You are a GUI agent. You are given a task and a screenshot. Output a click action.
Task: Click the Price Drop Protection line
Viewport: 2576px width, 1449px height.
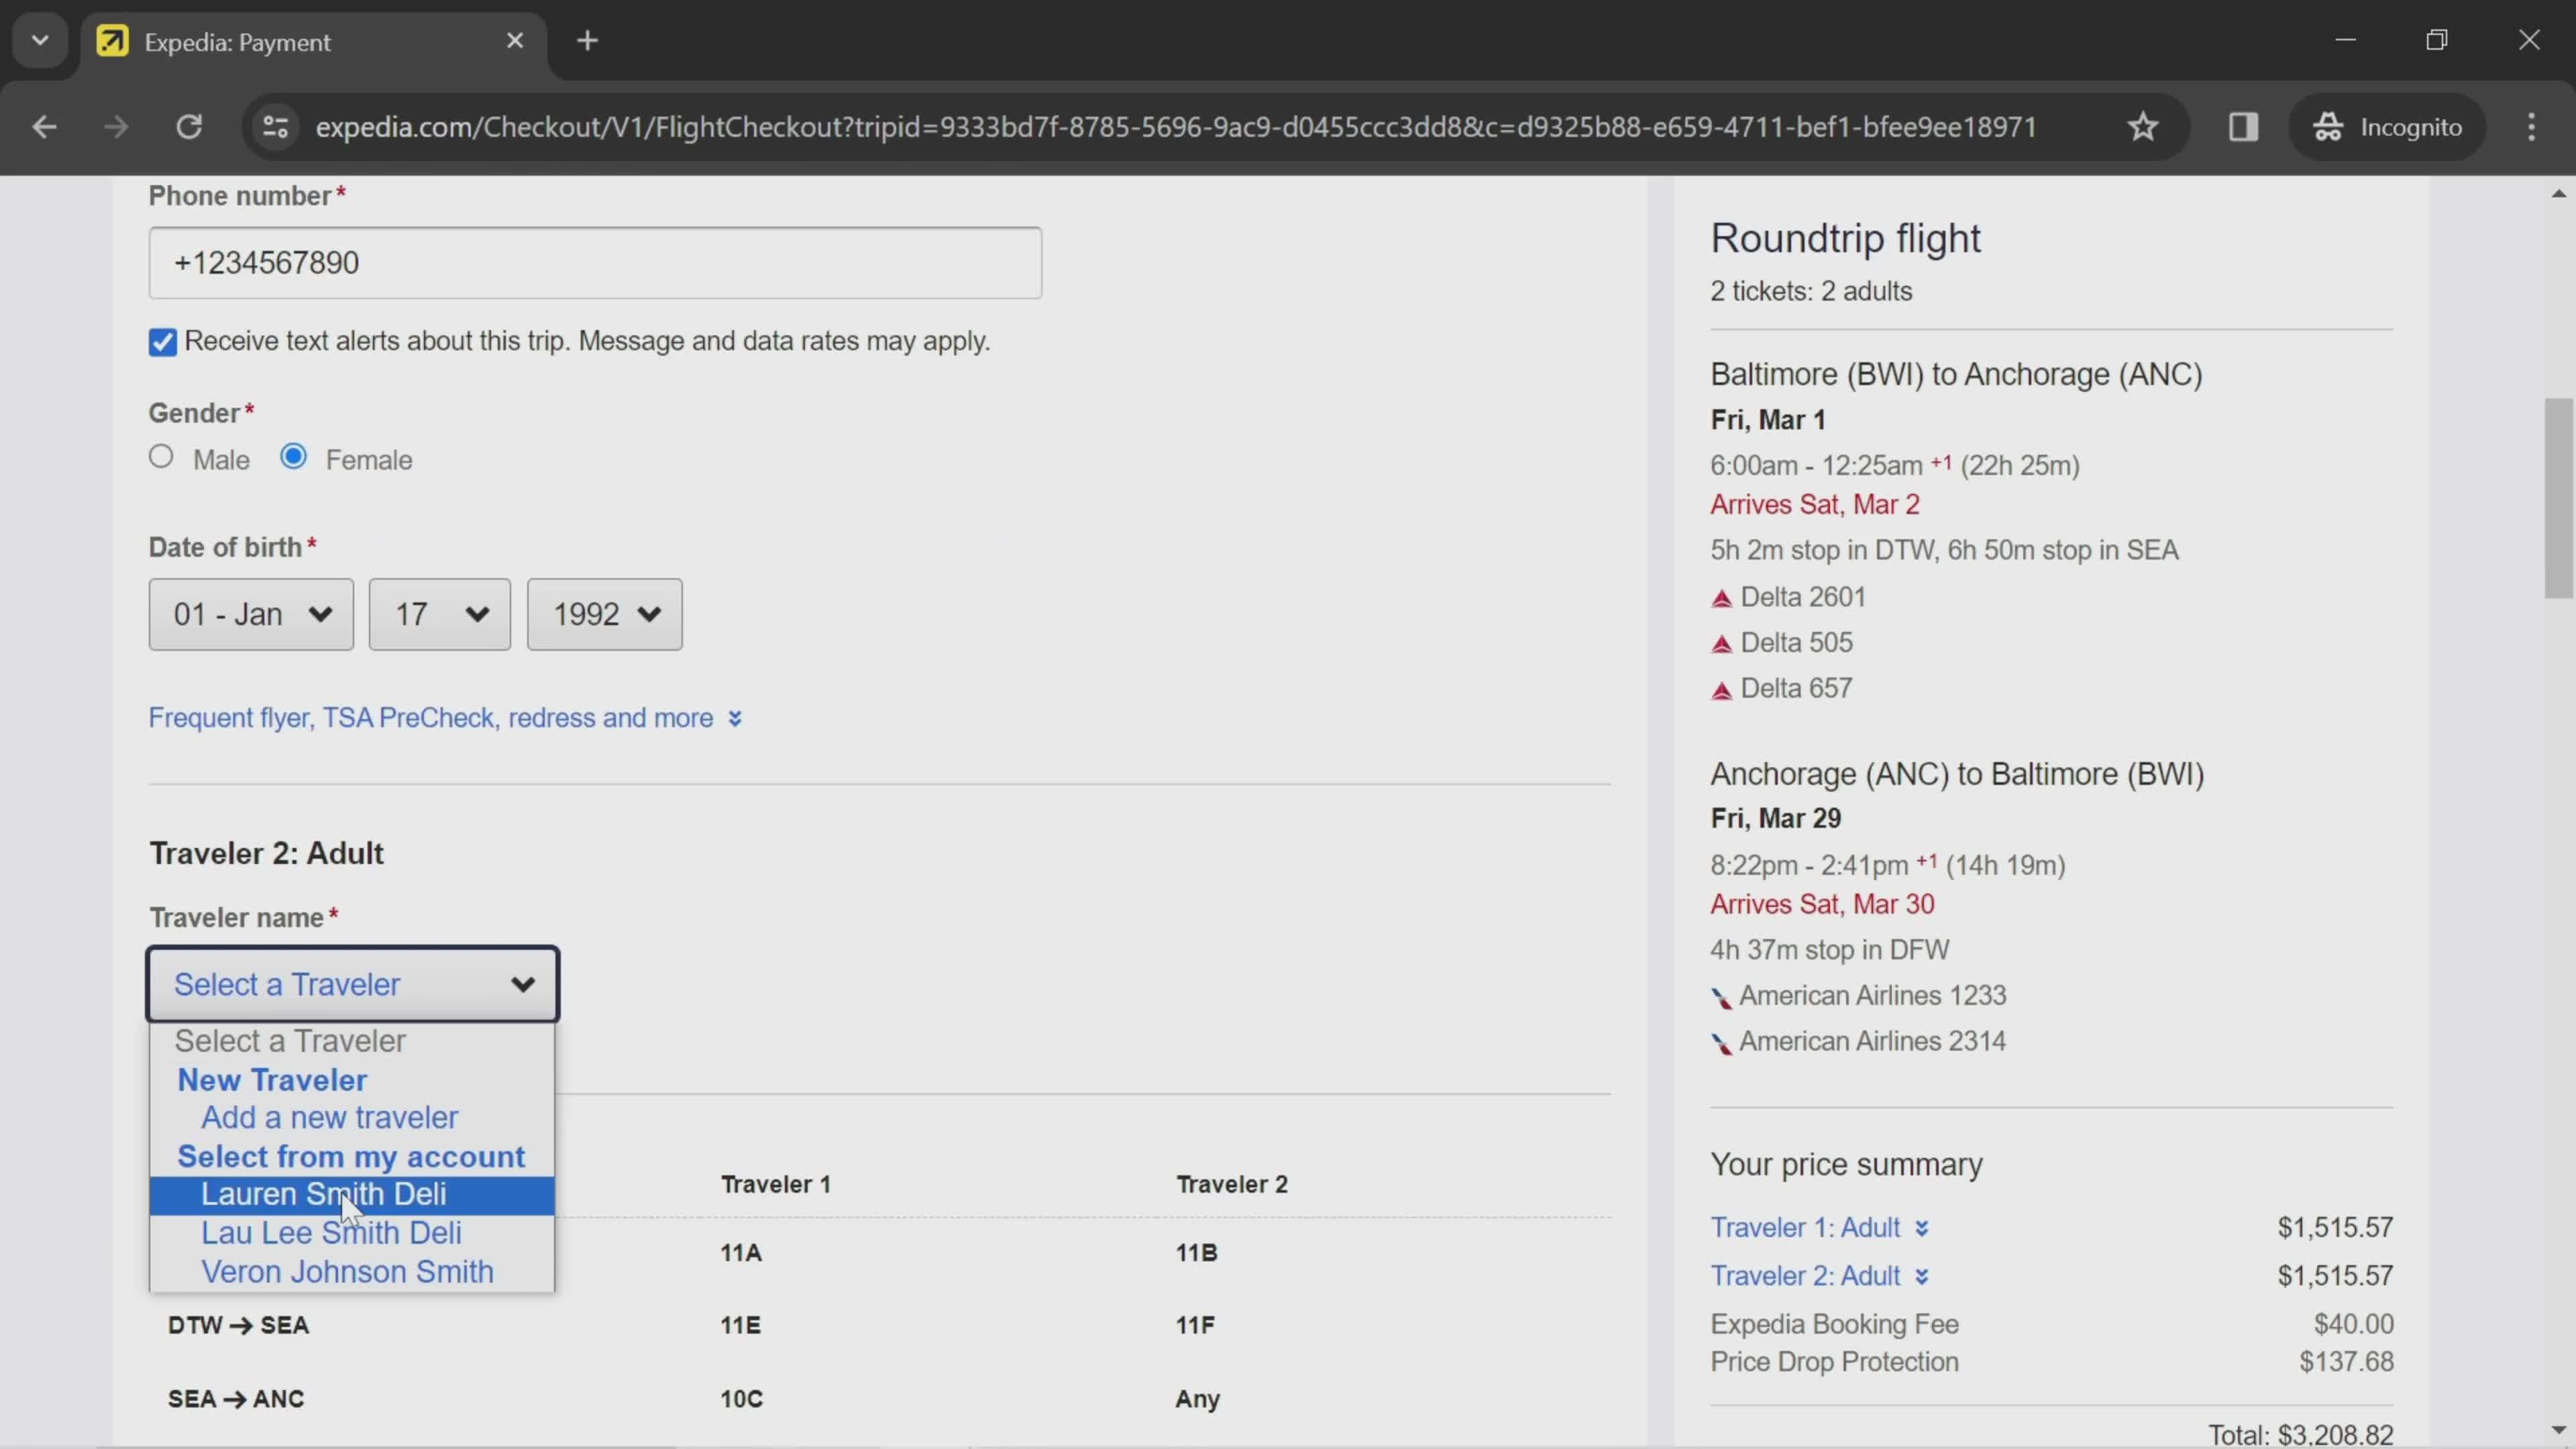[2051, 1362]
